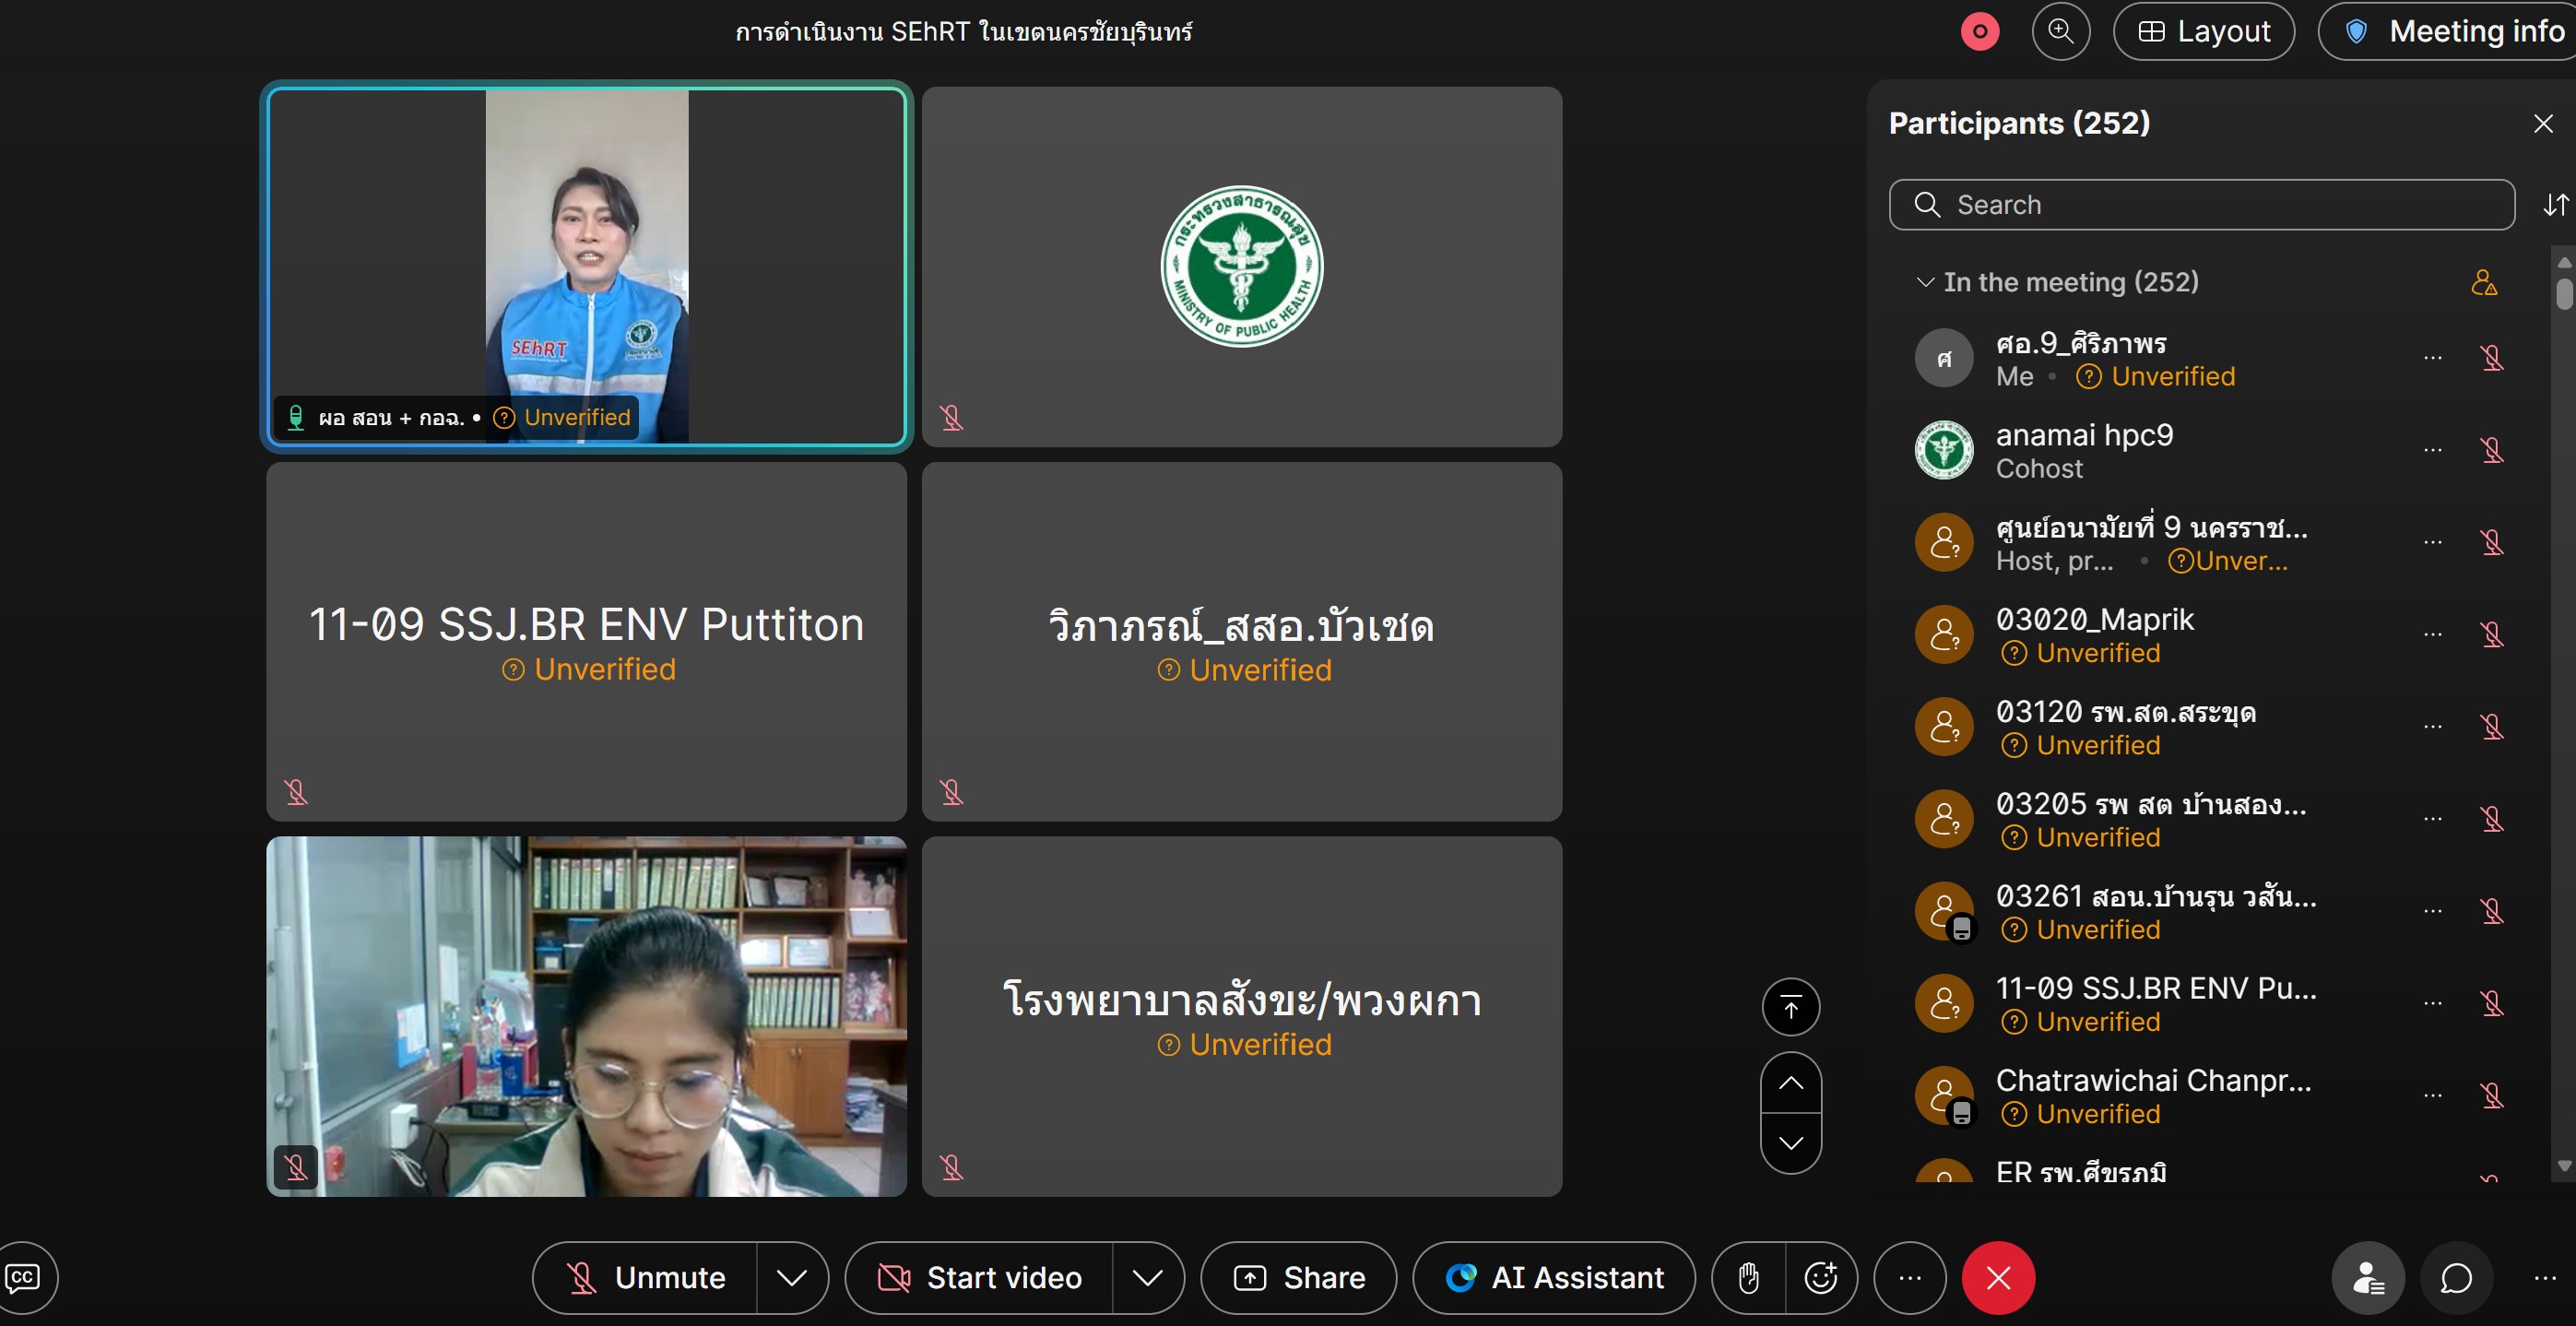Click the raise hand icon
Viewport: 2576px width, 1326px height.
point(1748,1277)
